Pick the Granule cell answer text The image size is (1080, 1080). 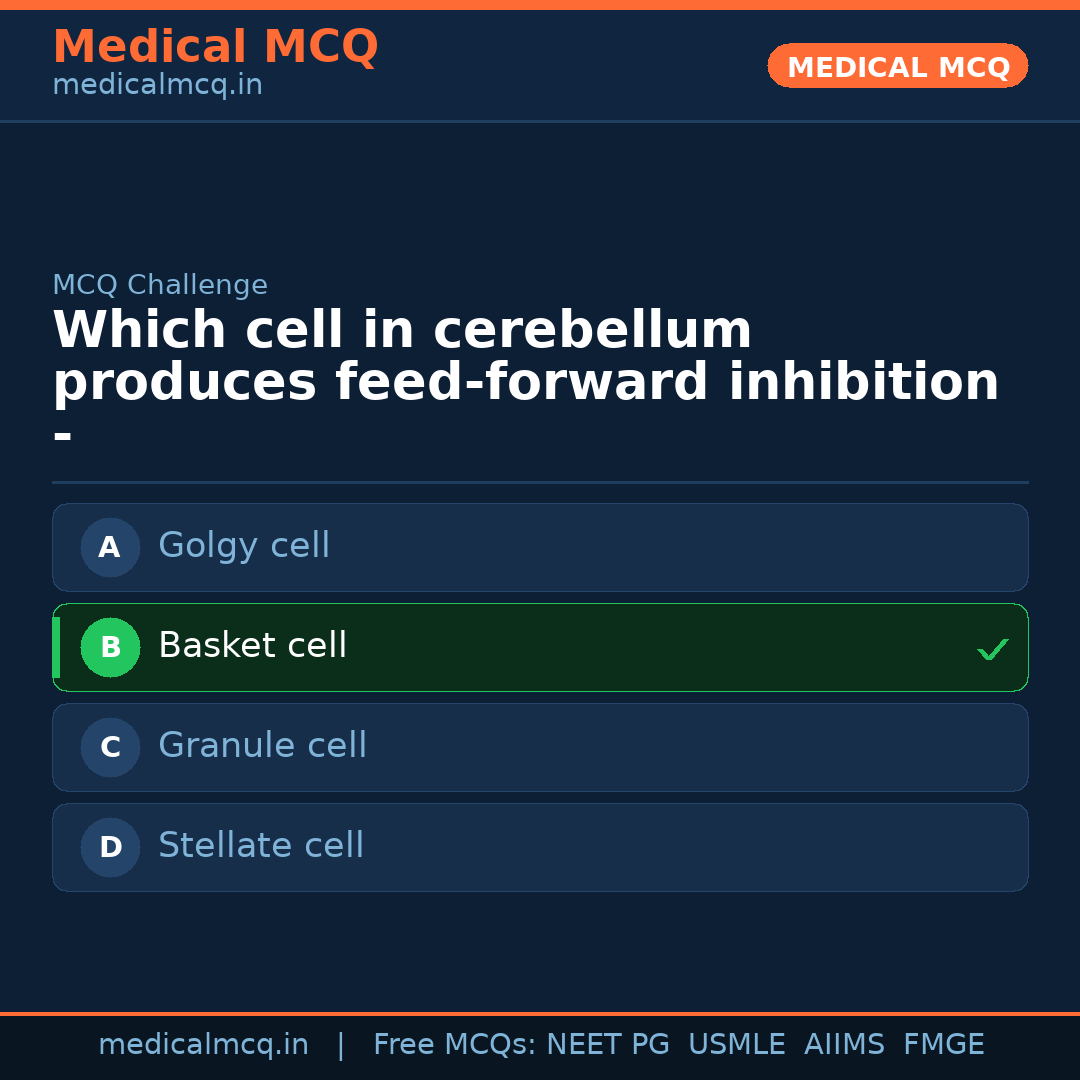[x=262, y=746]
